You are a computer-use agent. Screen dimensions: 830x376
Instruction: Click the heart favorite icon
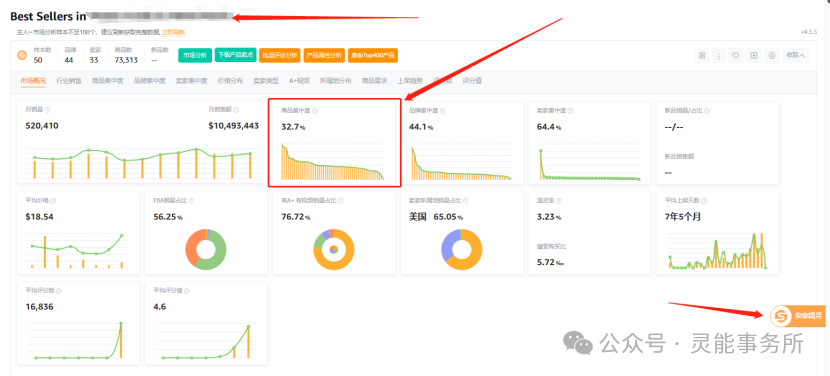coord(736,56)
